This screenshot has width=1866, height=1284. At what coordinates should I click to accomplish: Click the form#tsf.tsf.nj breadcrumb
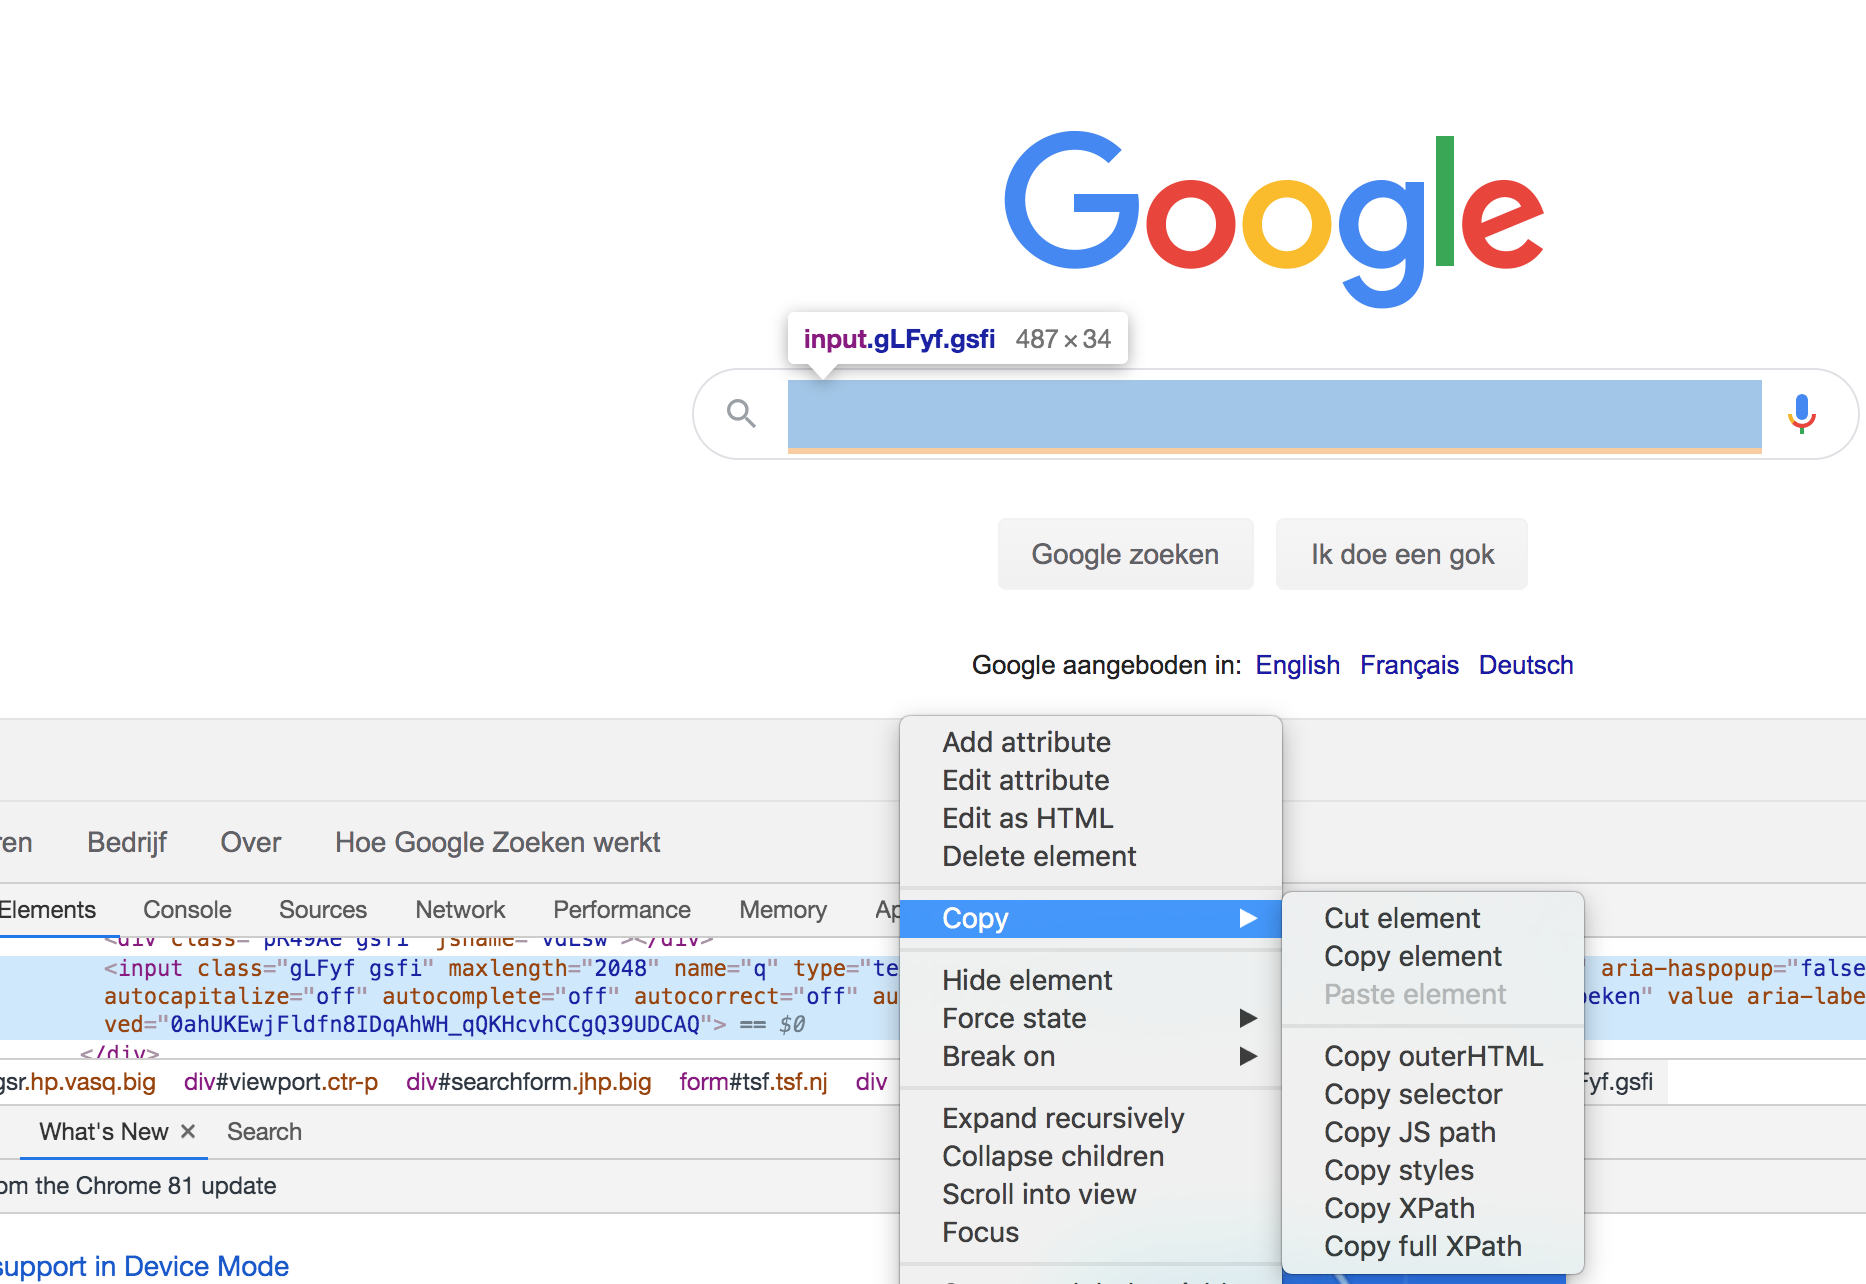(753, 1082)
